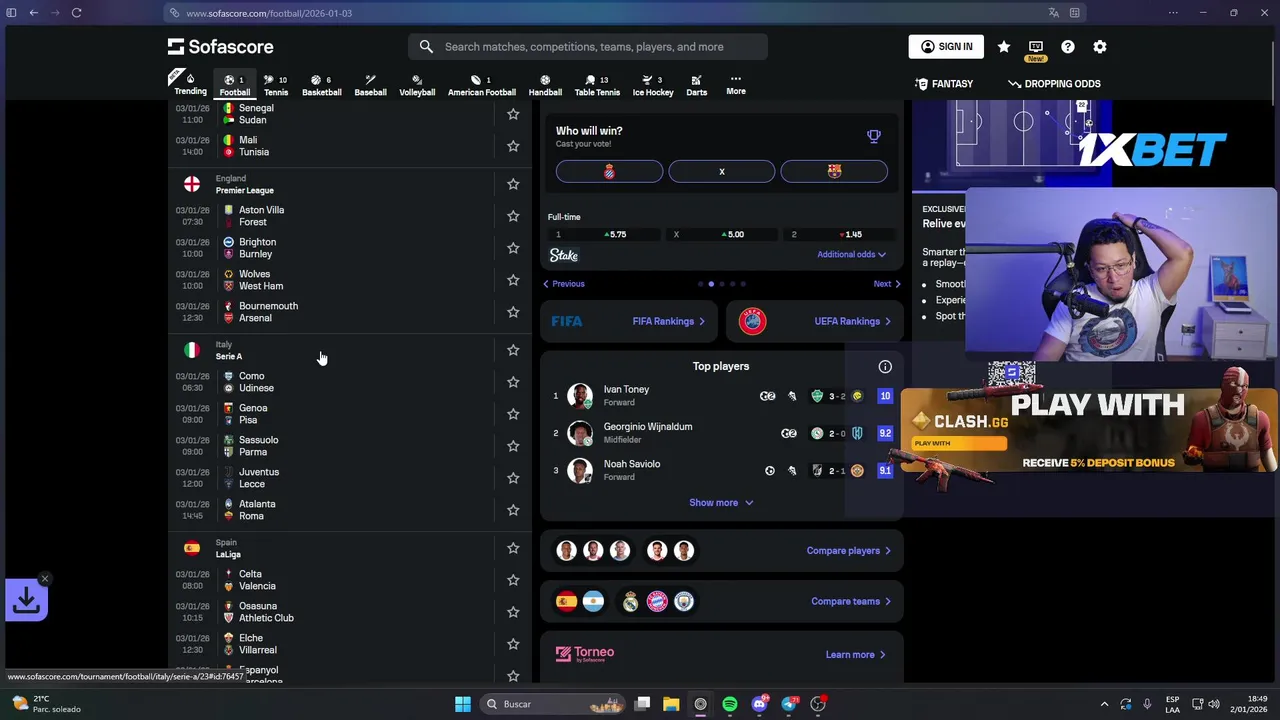Star the England Premier League competition
This screenshot has width=1280, height=720.
pos(513,184)
